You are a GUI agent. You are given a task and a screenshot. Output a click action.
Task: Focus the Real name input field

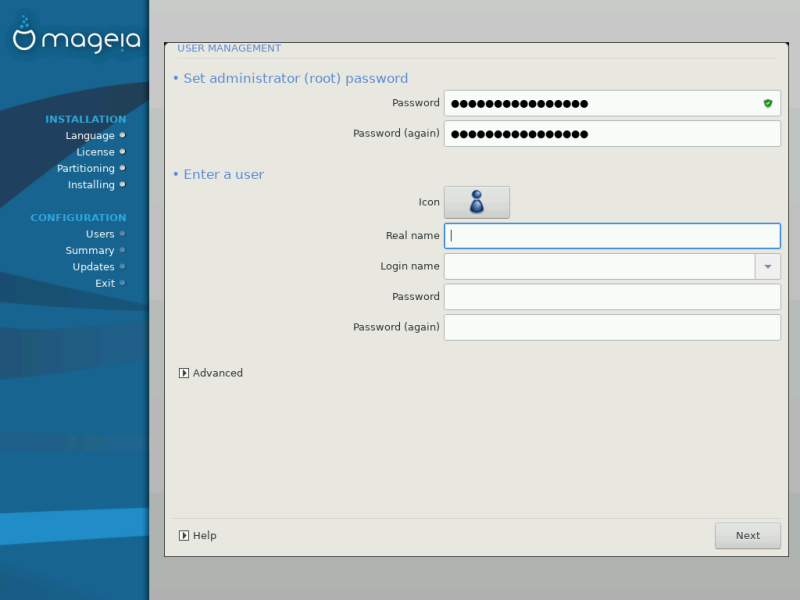pos(612,236)
